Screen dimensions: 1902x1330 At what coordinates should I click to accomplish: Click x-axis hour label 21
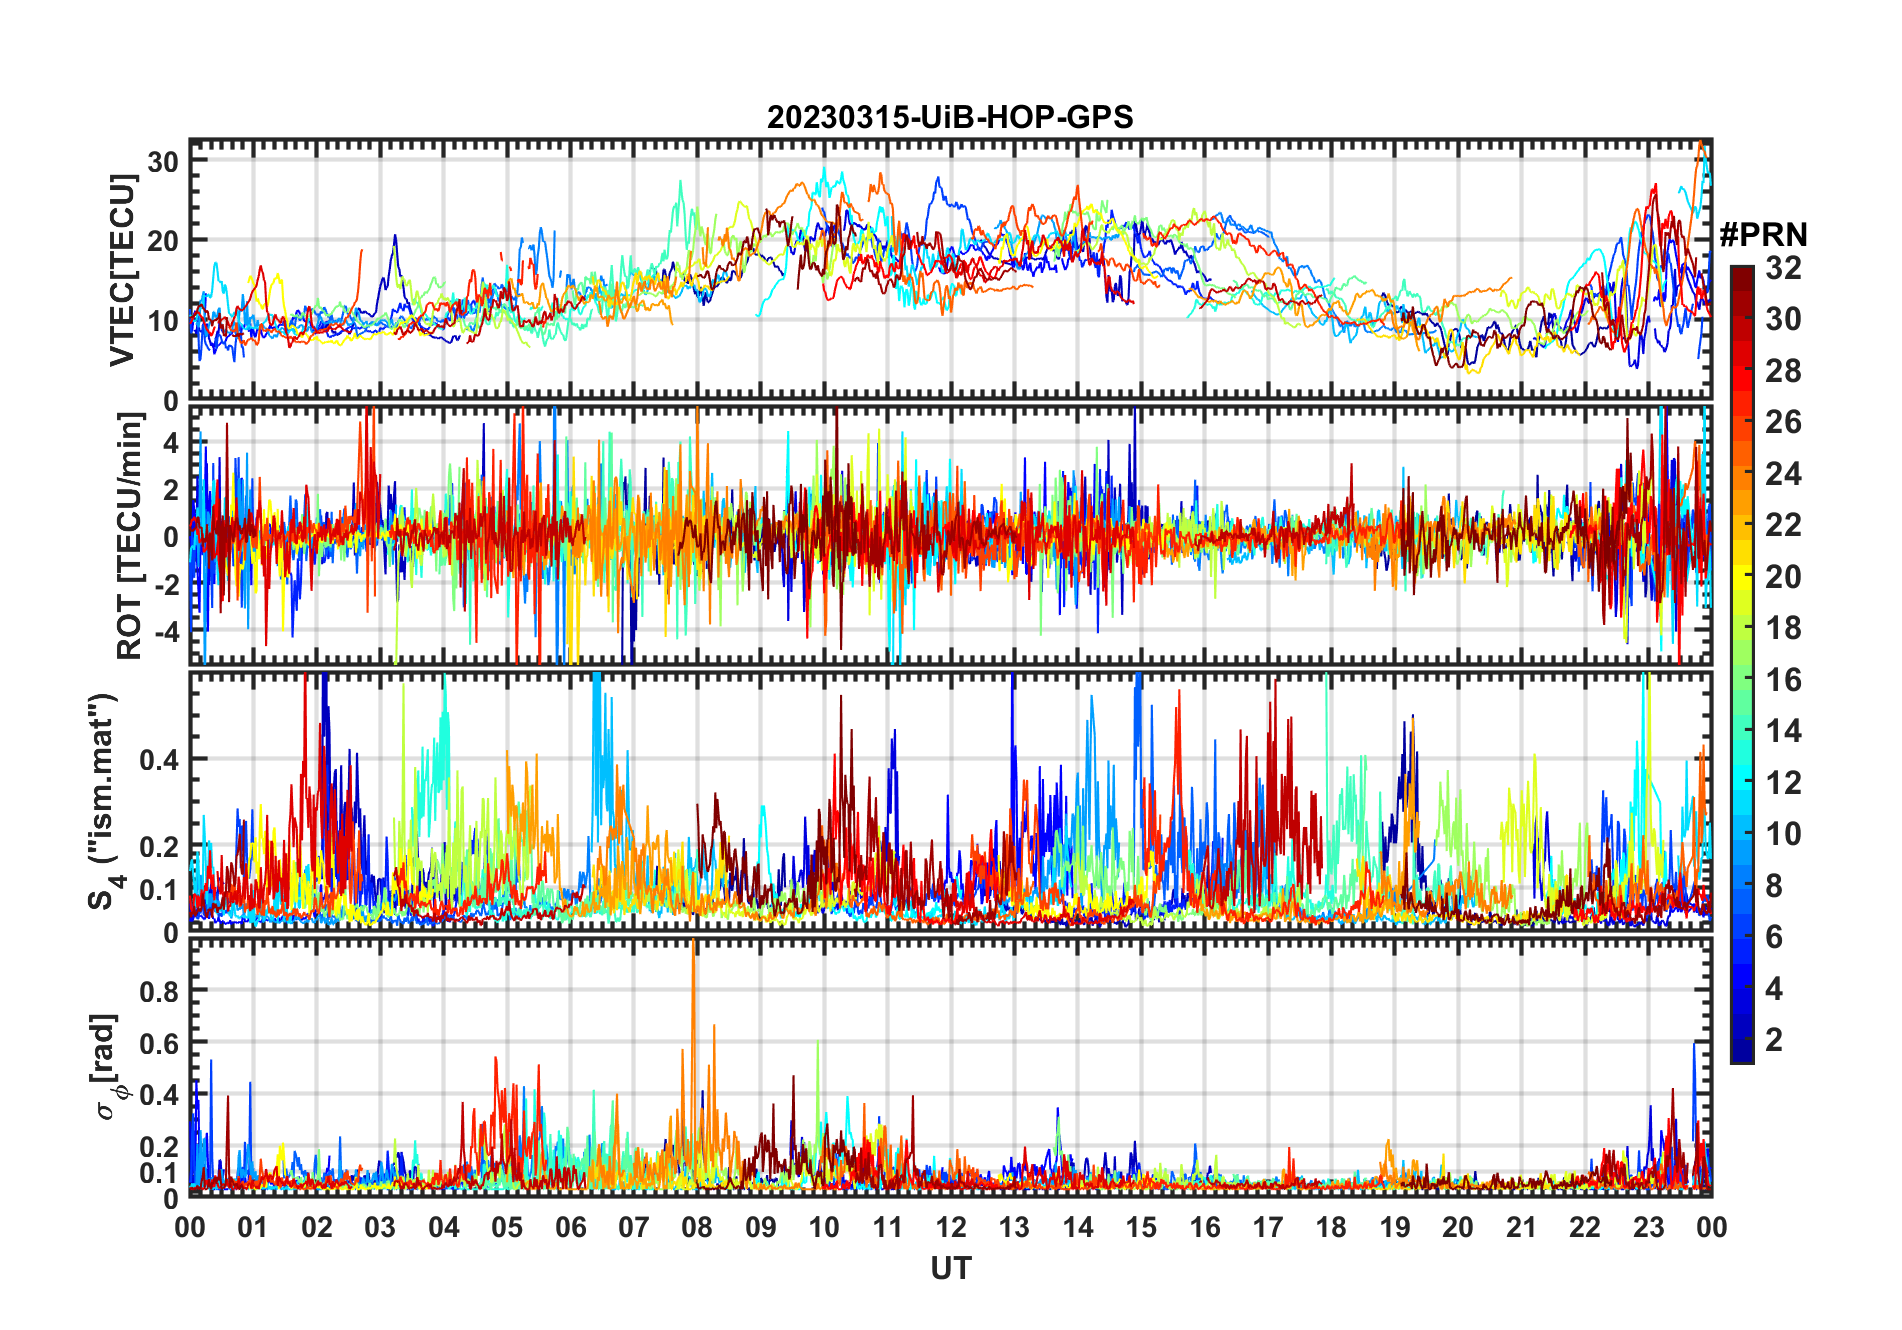[x=1521, y=1227]
